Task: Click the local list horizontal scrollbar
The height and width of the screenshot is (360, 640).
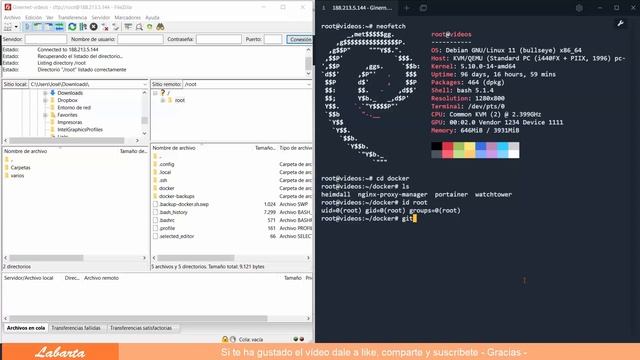Action: coord(46,258)
